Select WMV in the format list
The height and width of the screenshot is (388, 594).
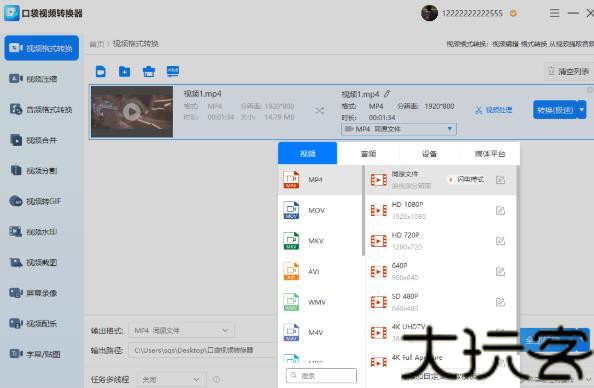pyautogui.click(x=320, y=302)
